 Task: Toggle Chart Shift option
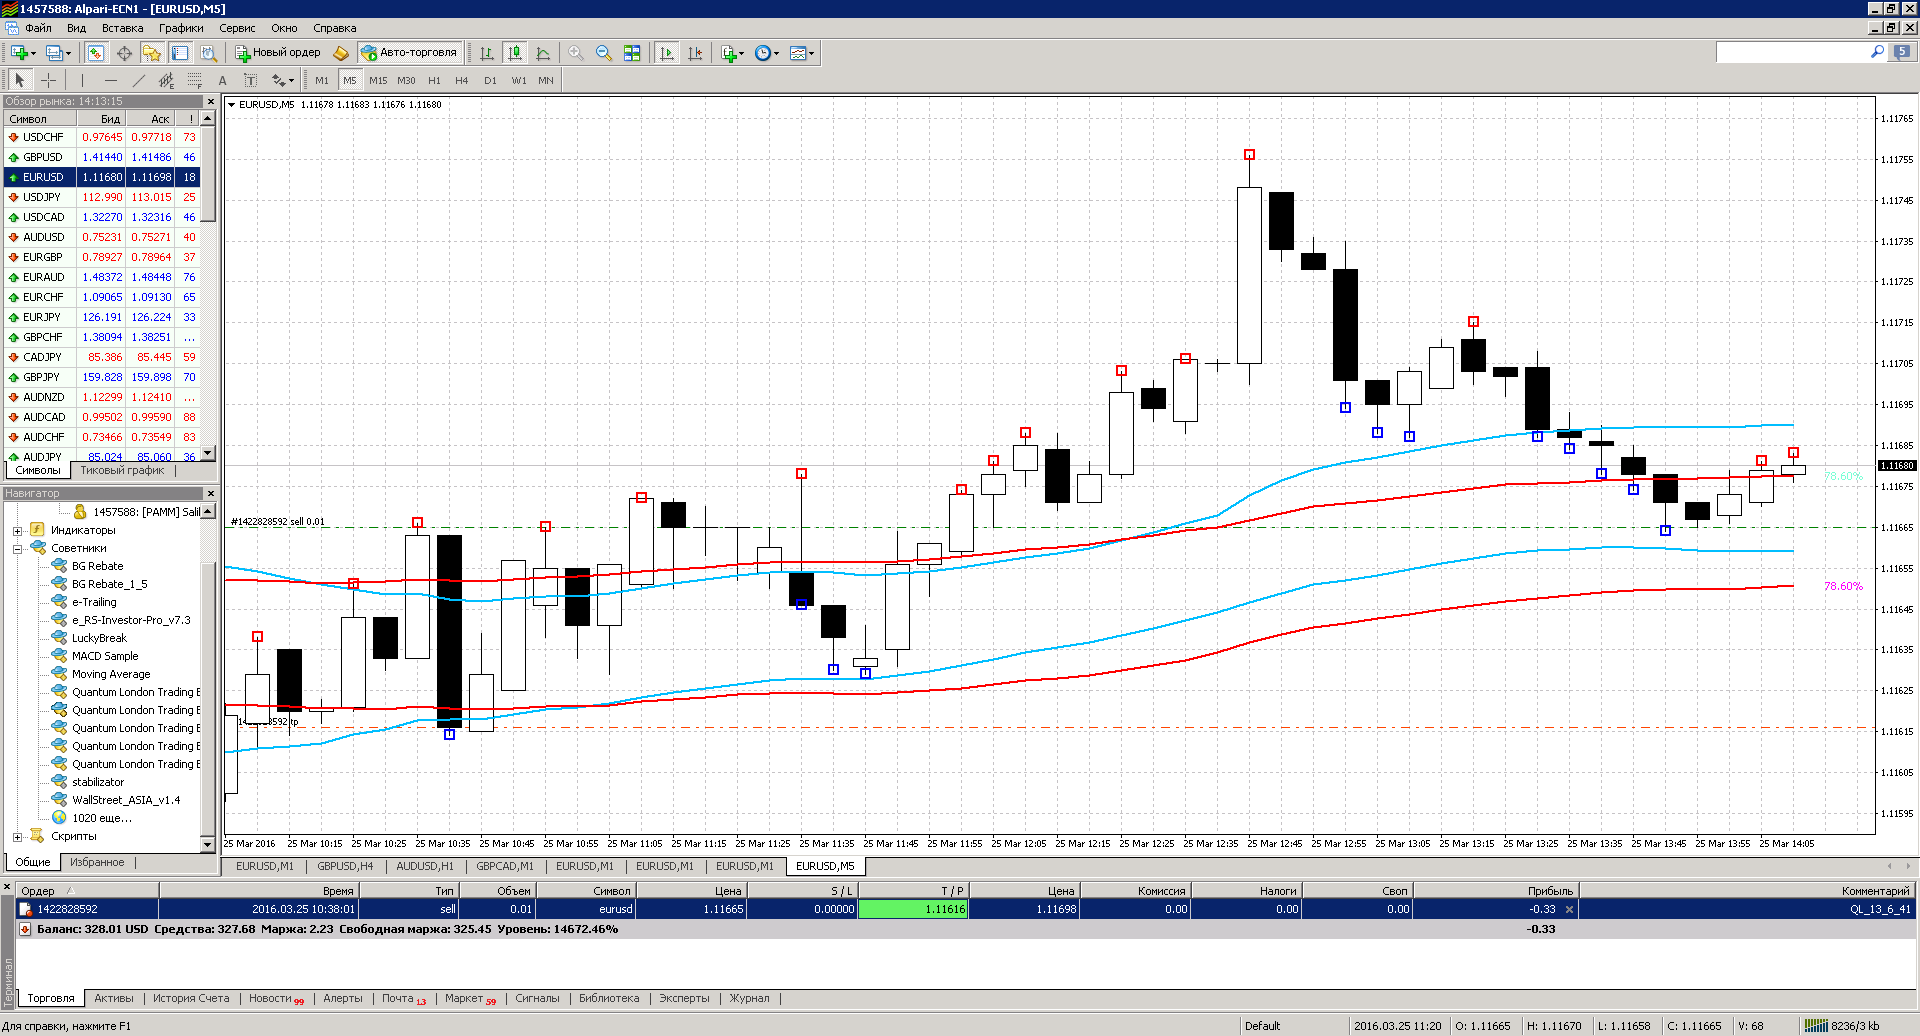(x=695, y=53)
